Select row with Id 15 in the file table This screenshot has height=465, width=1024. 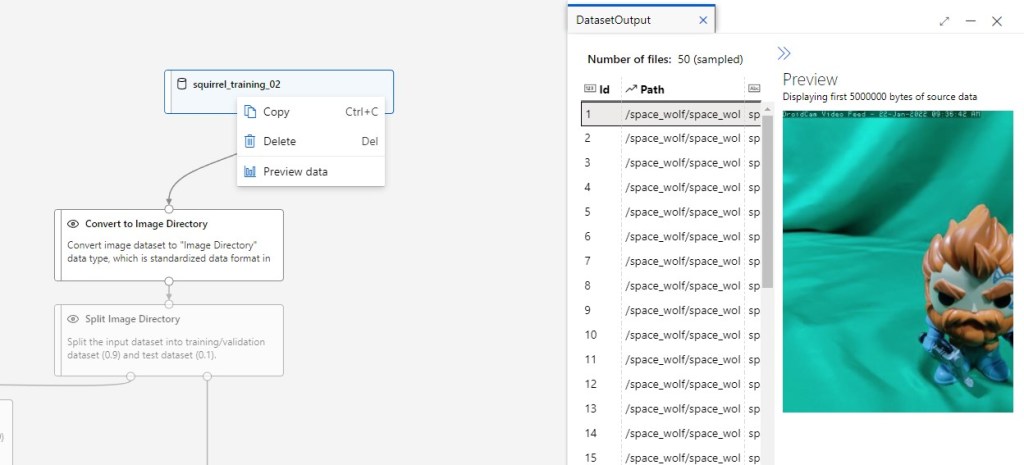click(671, 458)
